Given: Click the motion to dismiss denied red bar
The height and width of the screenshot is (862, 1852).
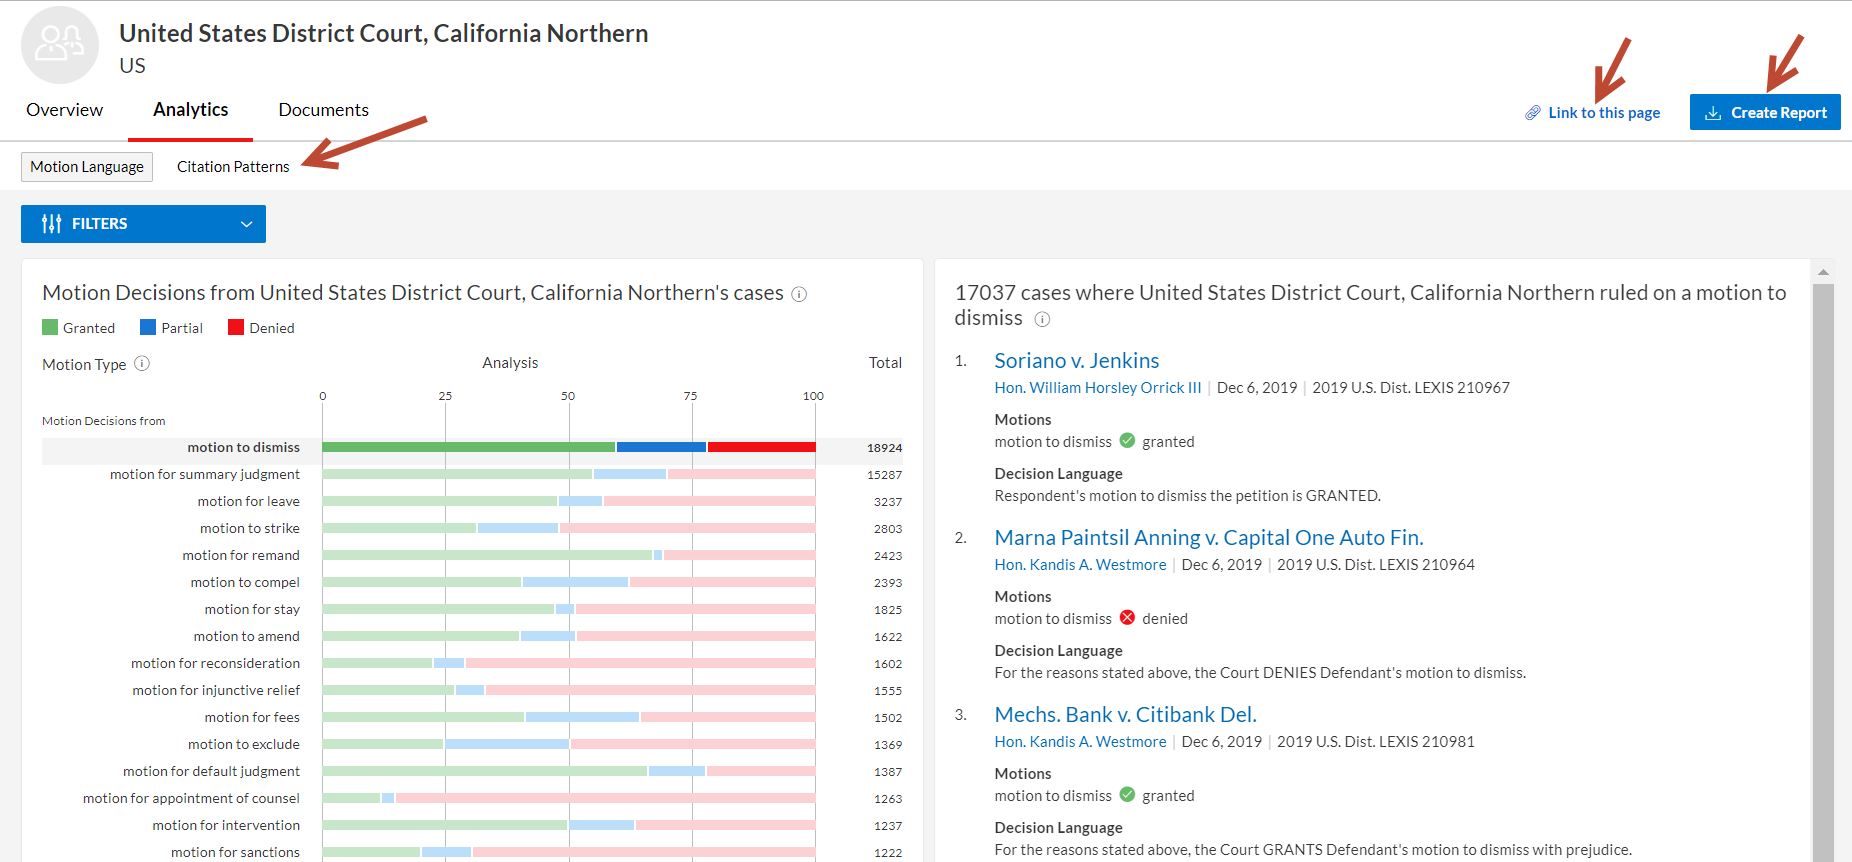Looking at the screenshot, I should 761,447.
